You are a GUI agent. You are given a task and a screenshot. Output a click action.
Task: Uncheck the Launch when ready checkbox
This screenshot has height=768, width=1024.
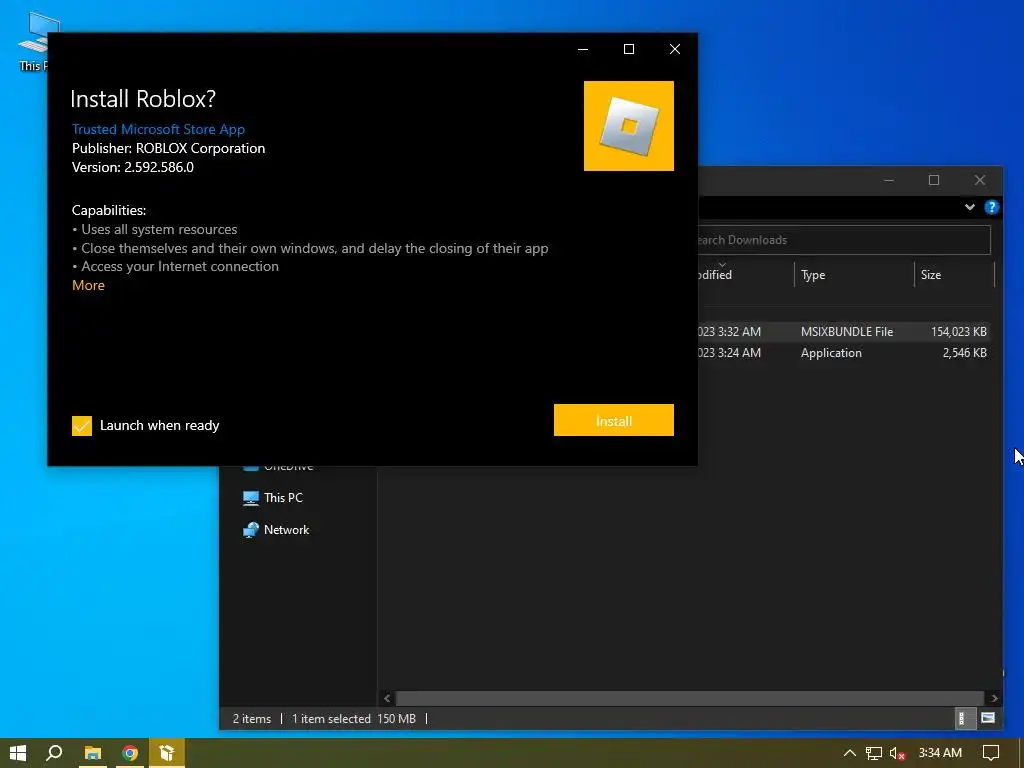click(x=82, y=426)
